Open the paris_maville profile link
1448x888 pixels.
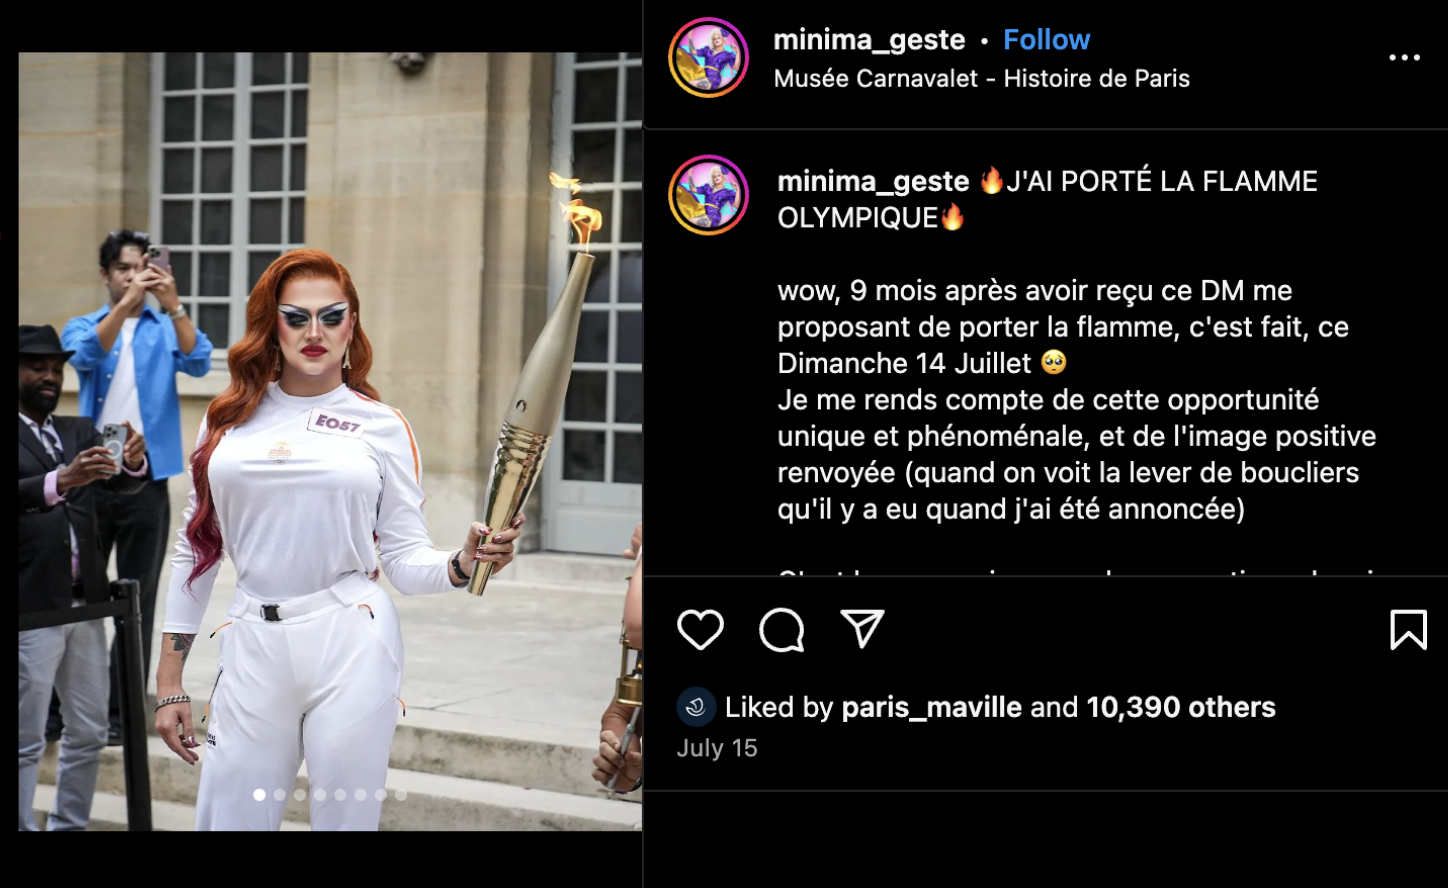coord(931,707)
